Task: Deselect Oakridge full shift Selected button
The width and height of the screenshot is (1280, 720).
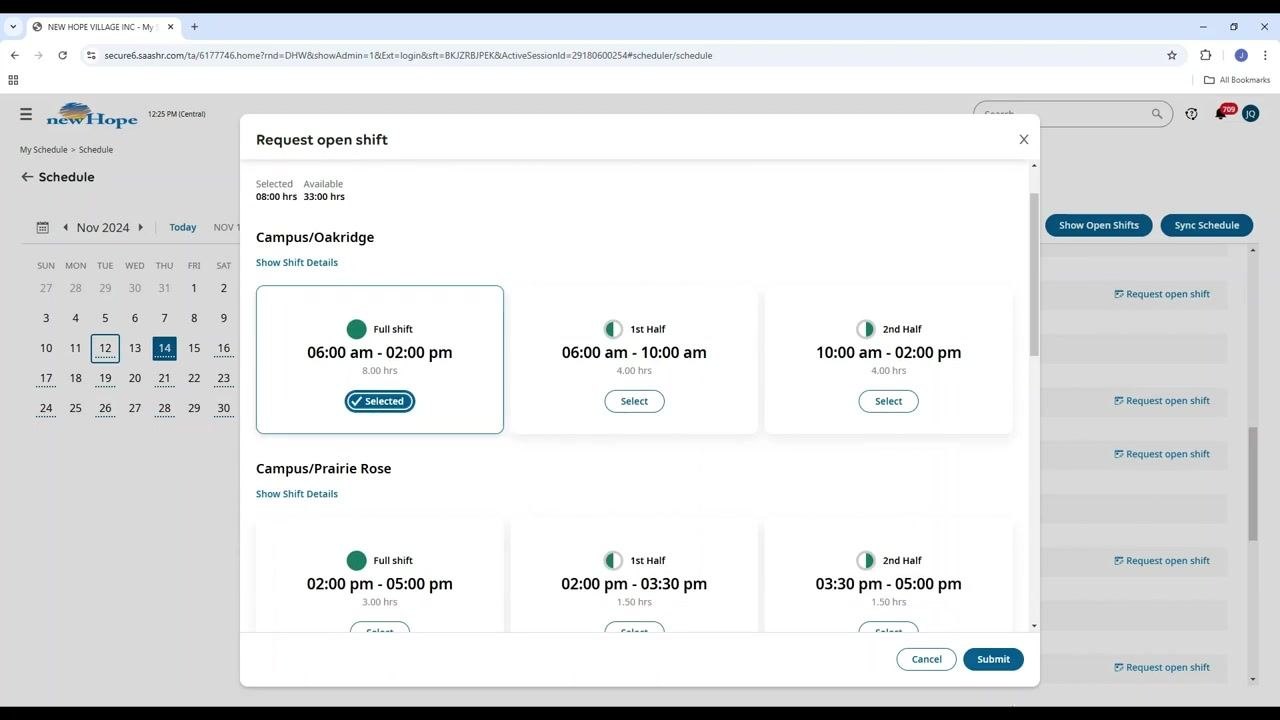Action: pyautogui.click(x=380, y=401)
